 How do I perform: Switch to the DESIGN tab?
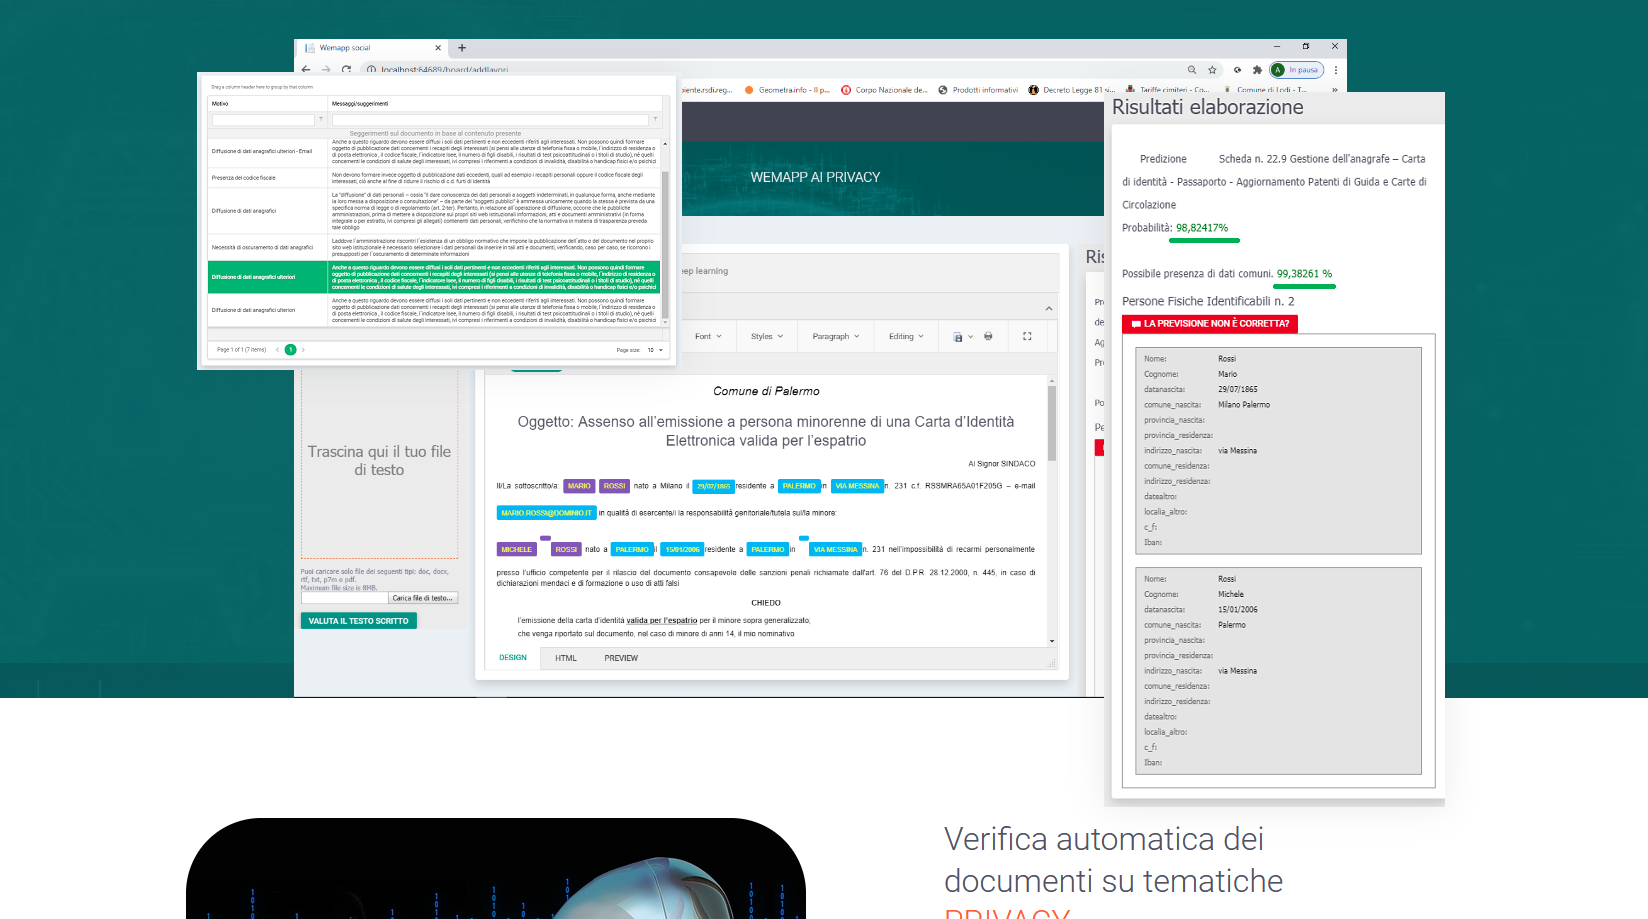pos(513,658)
